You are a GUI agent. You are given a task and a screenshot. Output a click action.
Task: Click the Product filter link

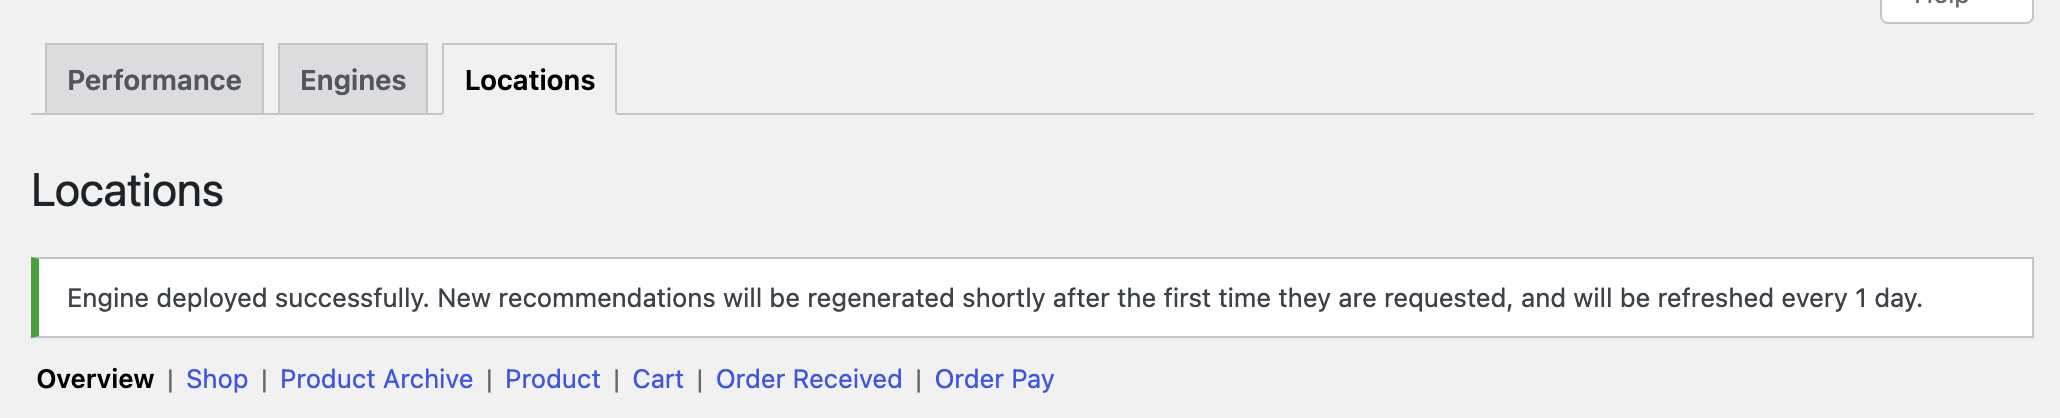[x=552, y=379]
